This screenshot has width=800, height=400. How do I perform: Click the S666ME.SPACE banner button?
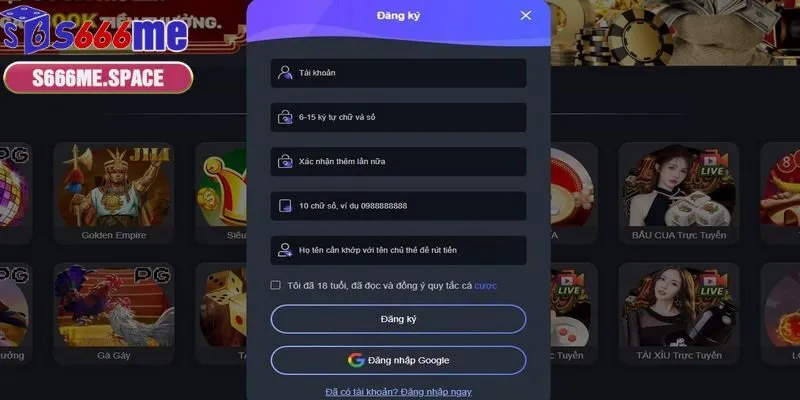tap(98, 78)
